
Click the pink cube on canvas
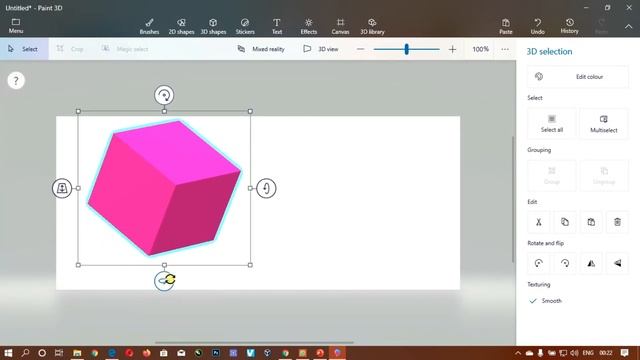(164, 188)
